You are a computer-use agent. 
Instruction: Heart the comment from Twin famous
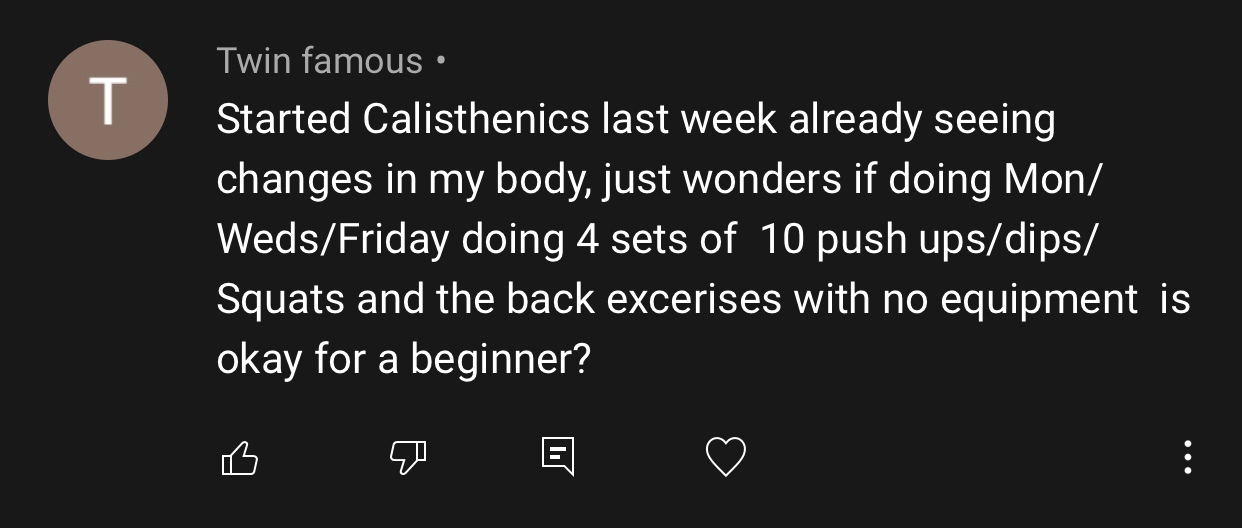[x=726, y=458]
